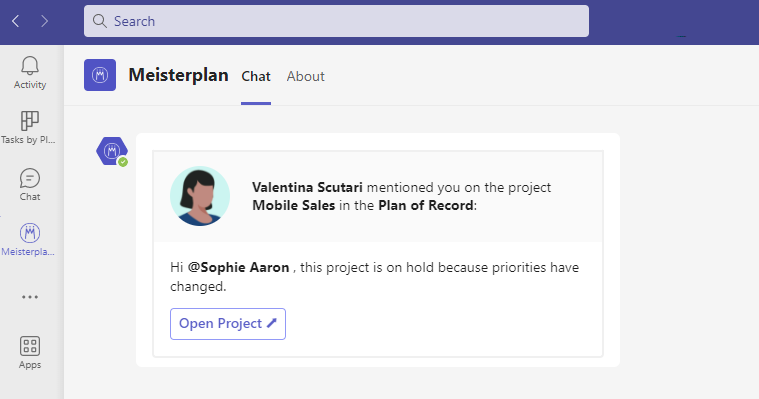Click the green status badge on bot avatar
Viewport: 759px width, 399px height.
(x=123, y=162)
